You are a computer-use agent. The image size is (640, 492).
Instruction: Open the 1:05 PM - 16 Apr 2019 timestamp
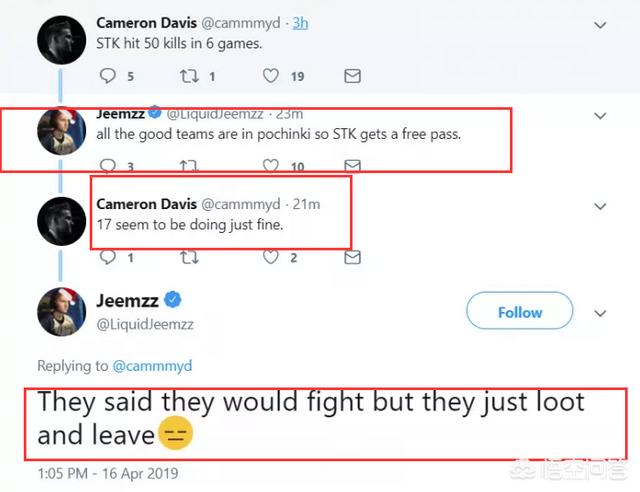(107, 472)
